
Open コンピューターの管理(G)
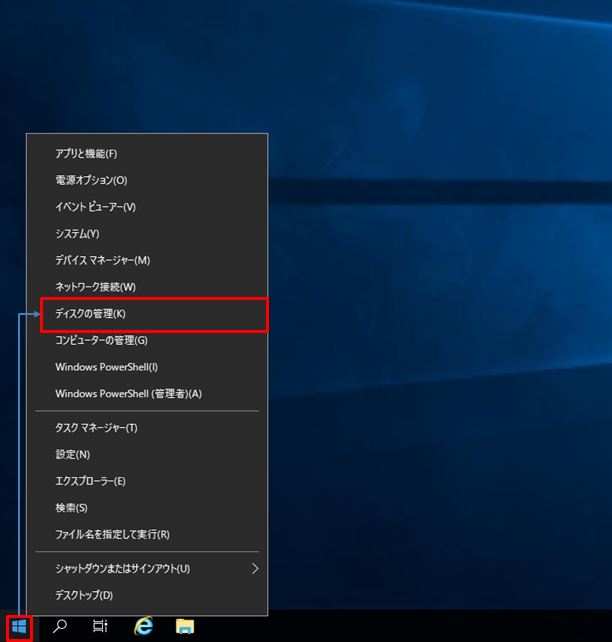tap(147, 340)
